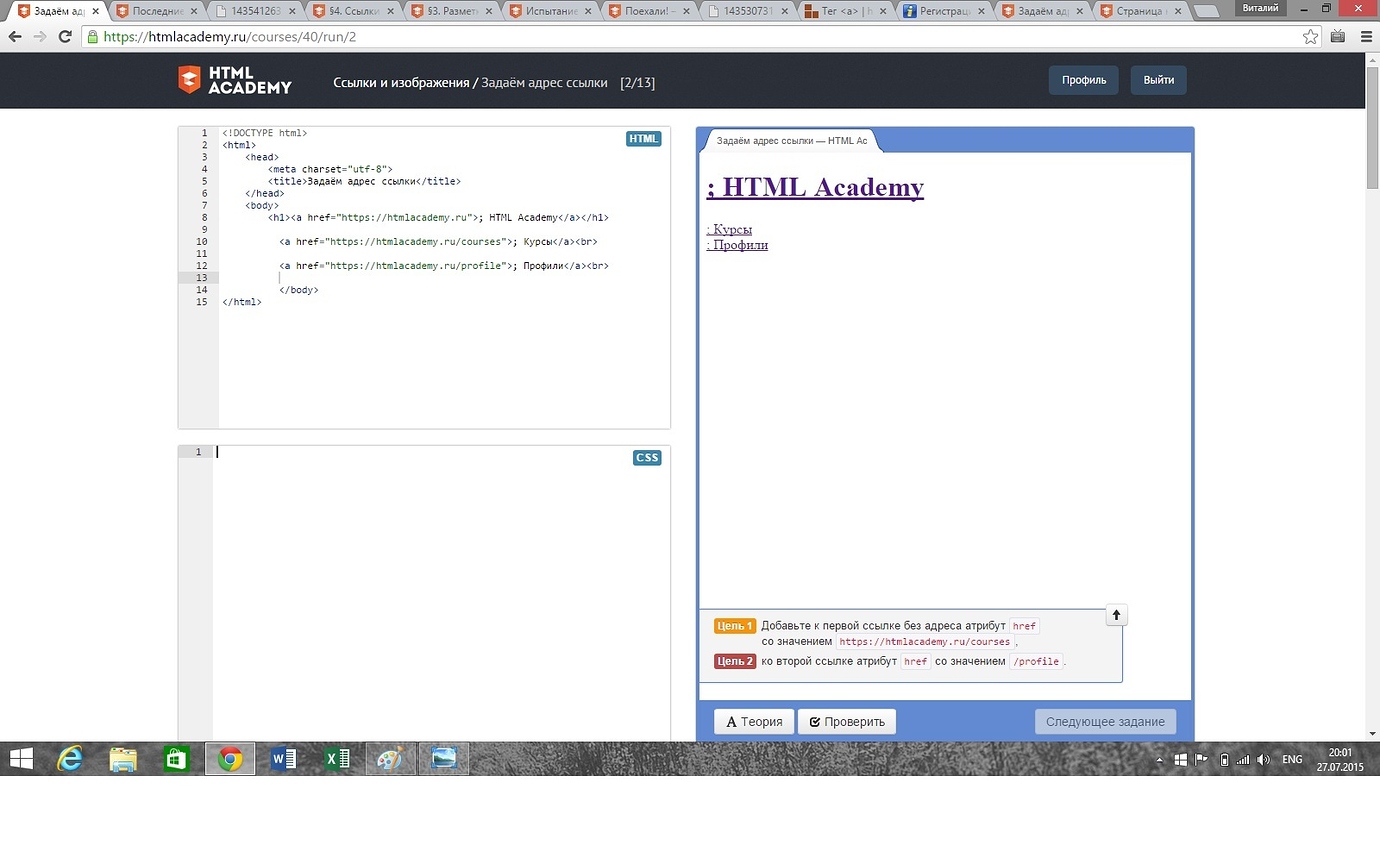Click the Chrome taskbar icon
This screenshot has height=844, width=1380.
tap(230, 759)
